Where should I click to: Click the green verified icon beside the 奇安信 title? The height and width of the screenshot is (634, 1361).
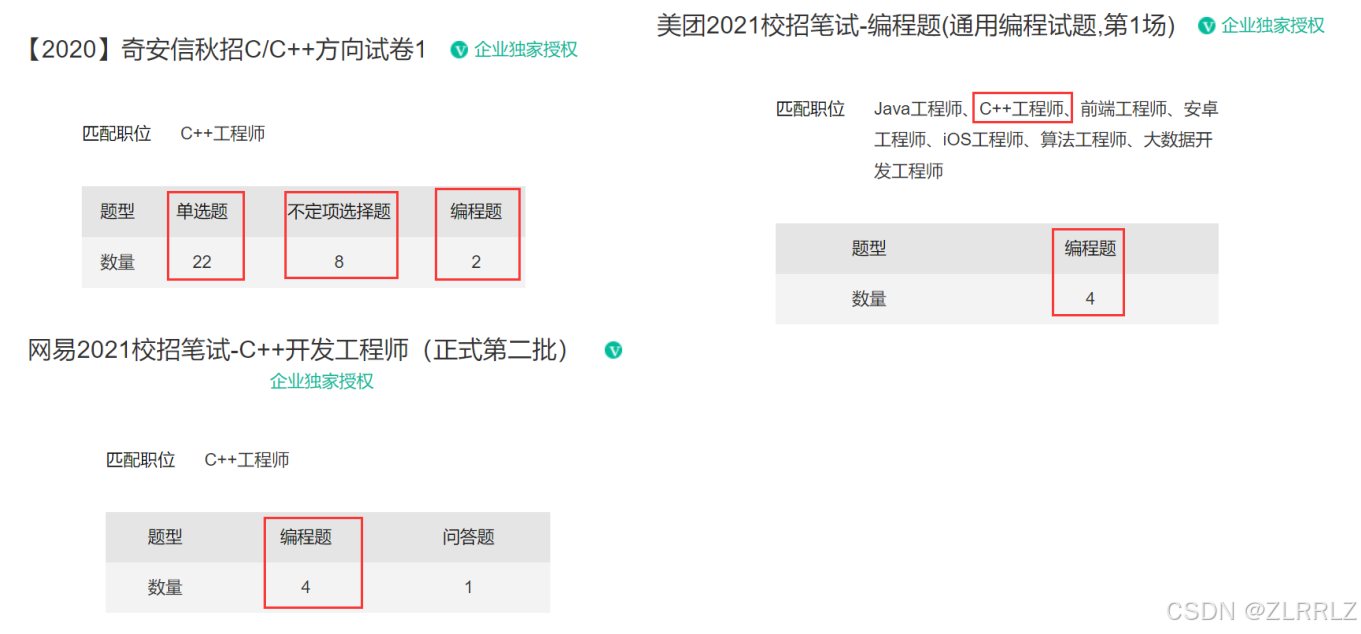459,49
